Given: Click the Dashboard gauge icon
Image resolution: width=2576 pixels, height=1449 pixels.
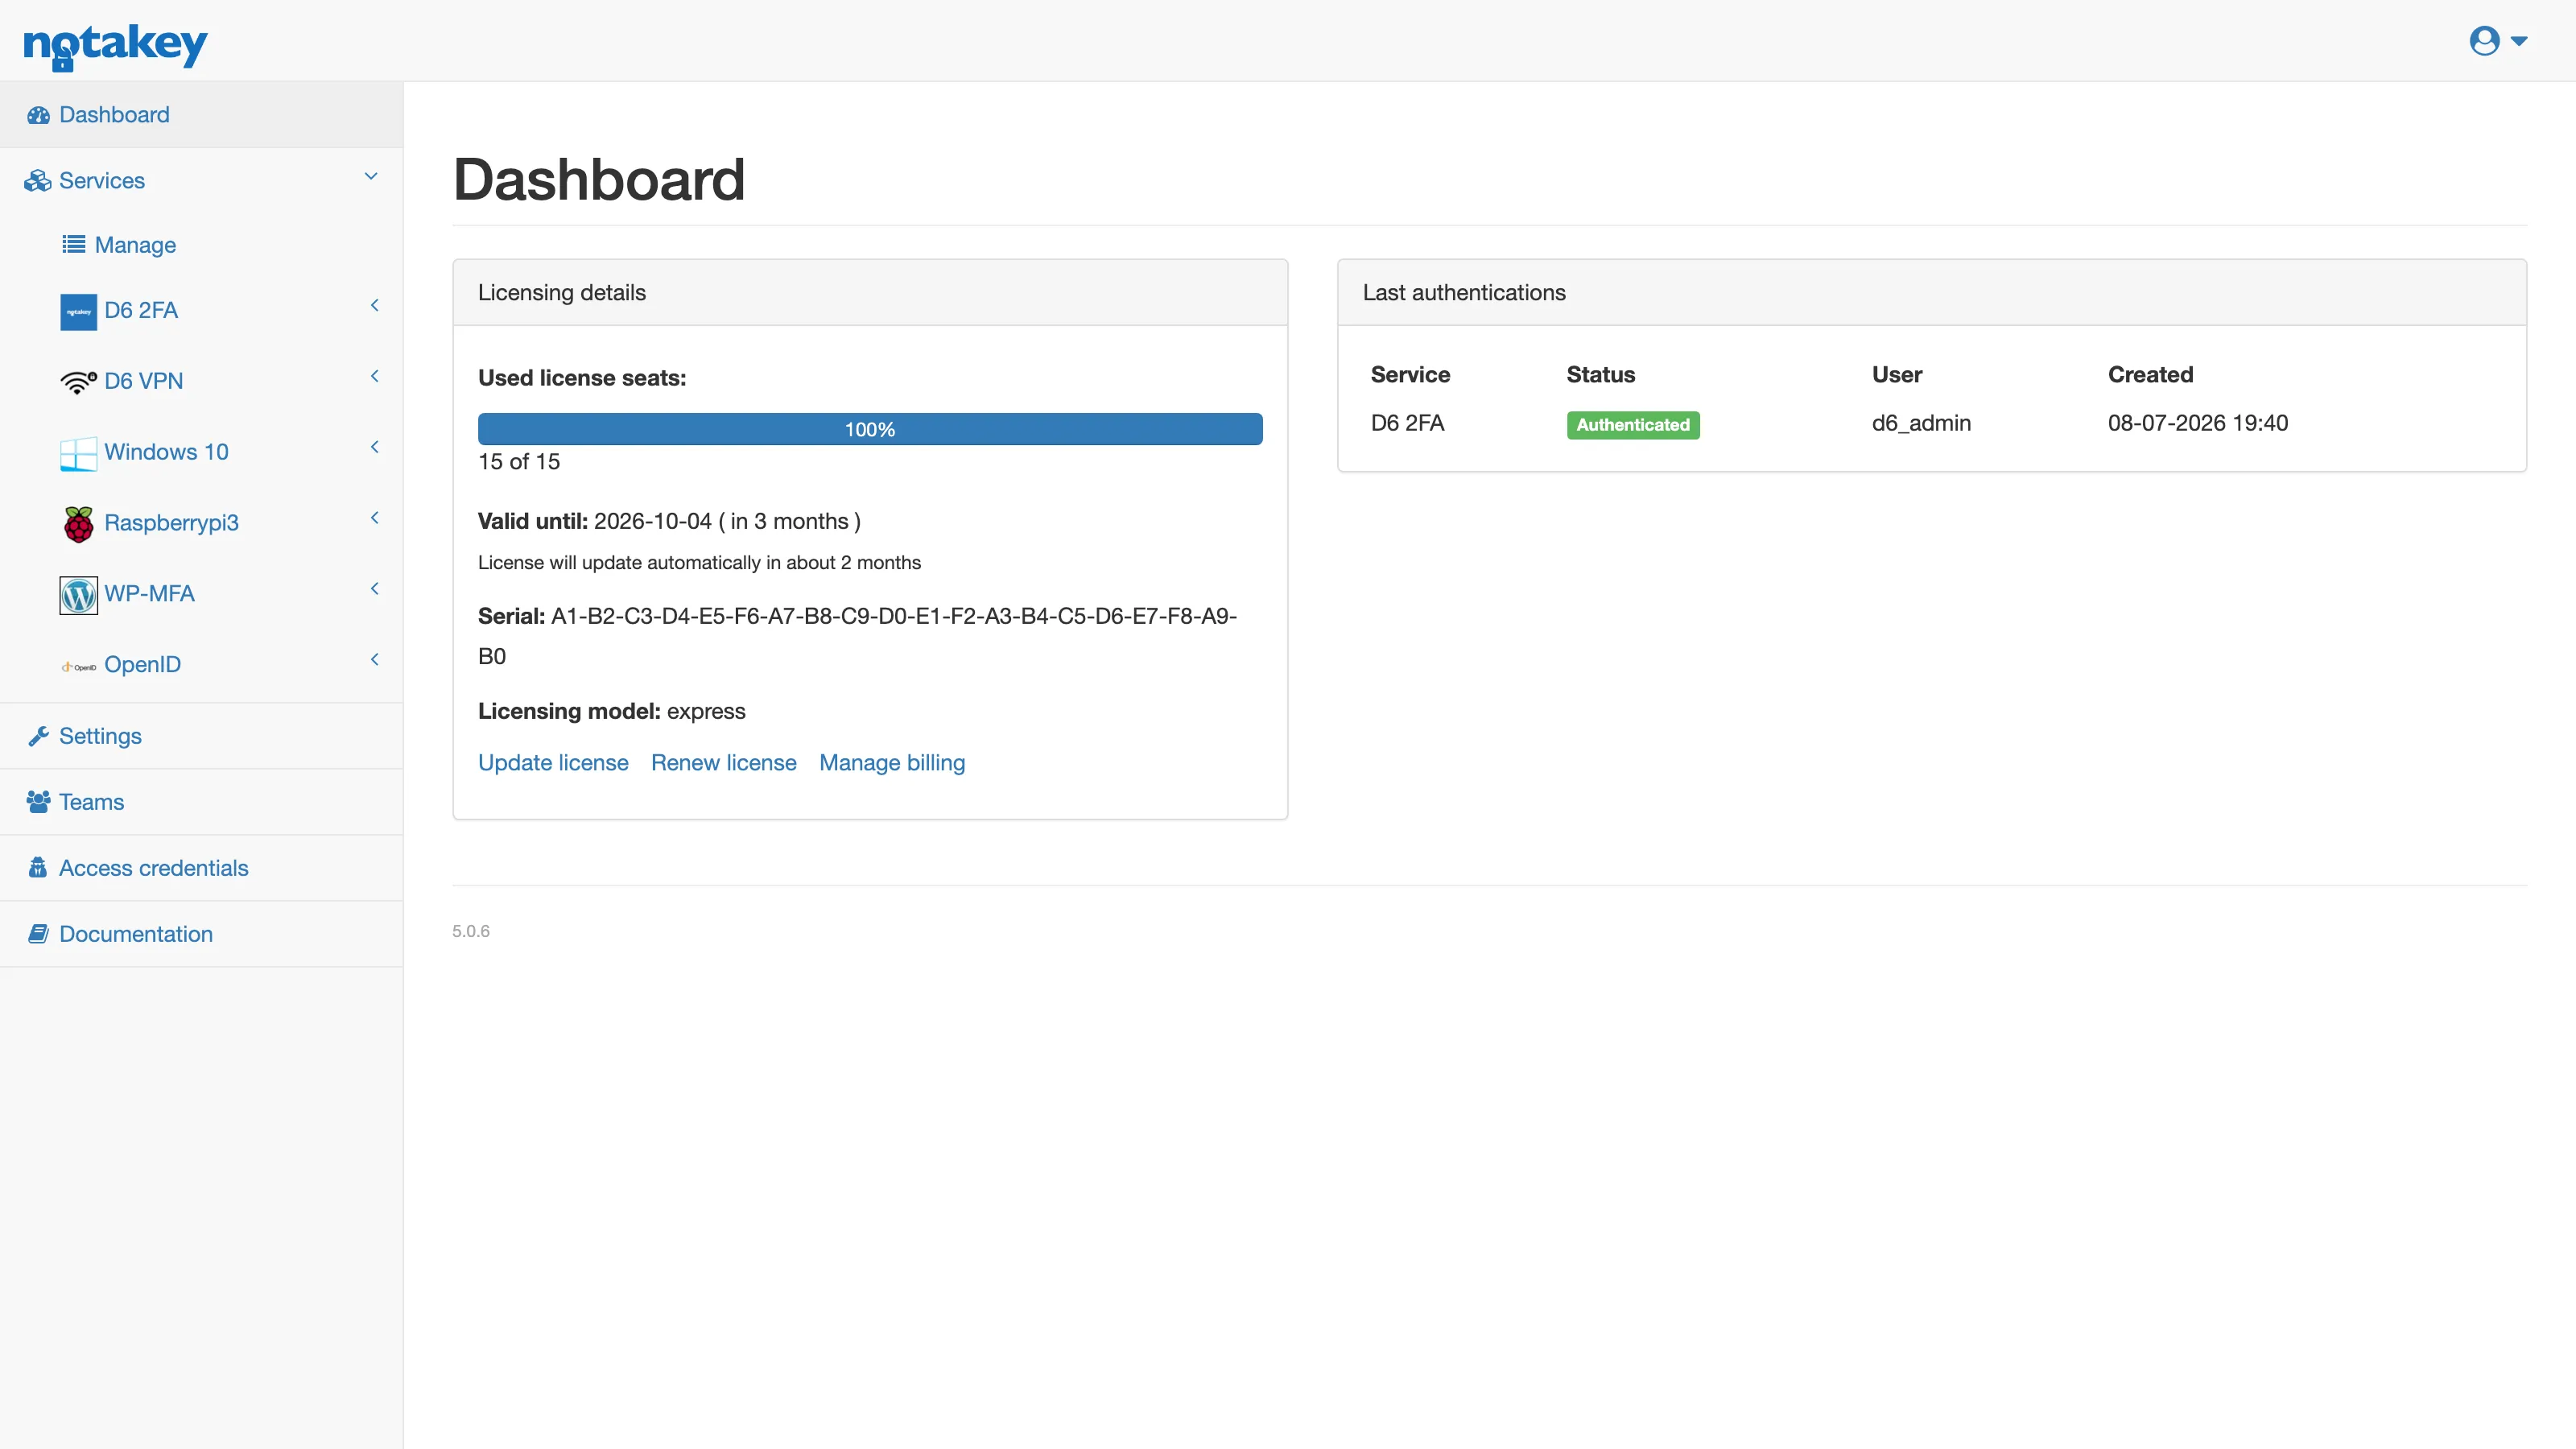Looking at the screenshot, I should tap(38, 115).
